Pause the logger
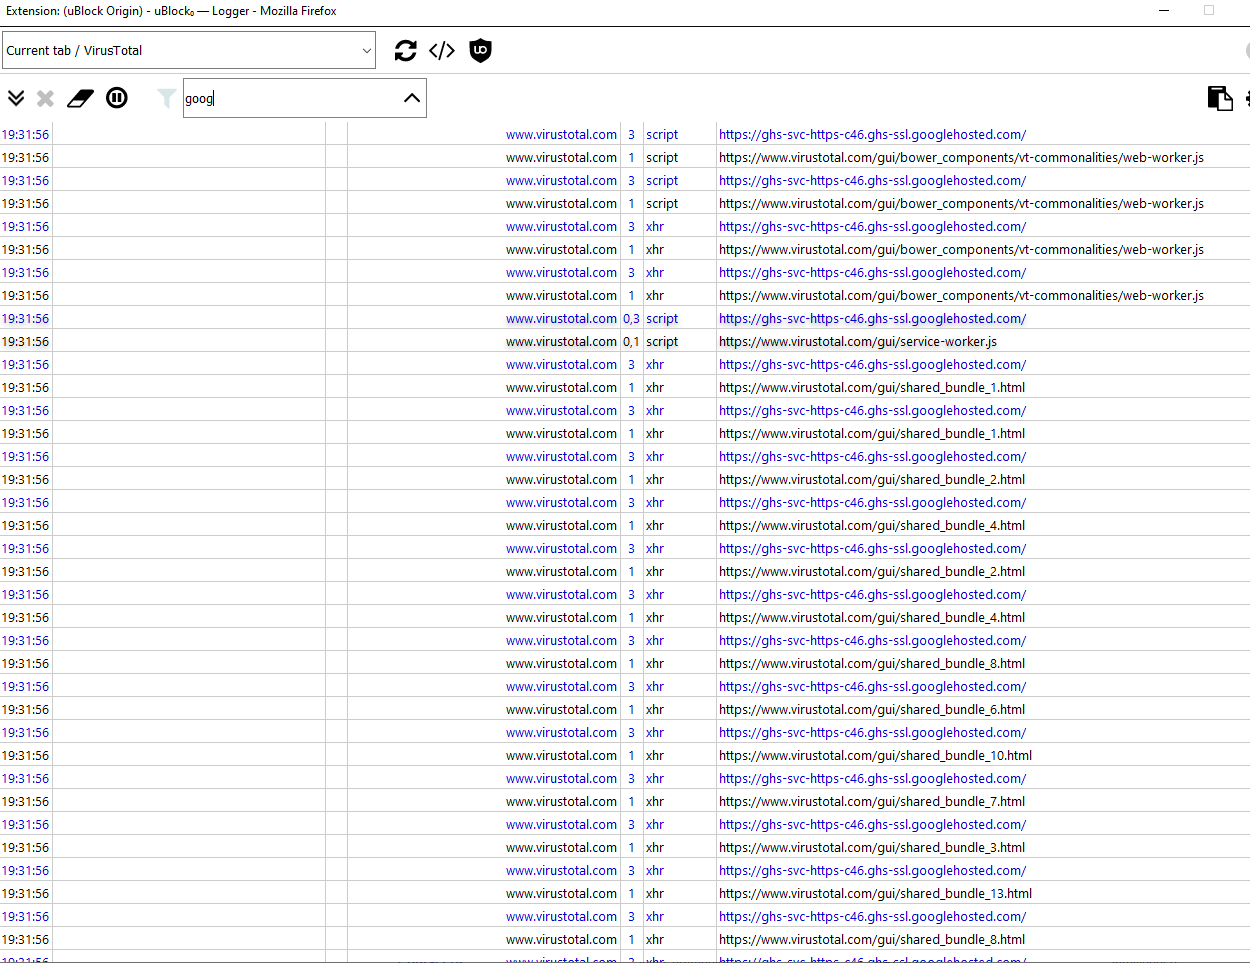This screenshot has width=1250, height=963. [117, 98]
